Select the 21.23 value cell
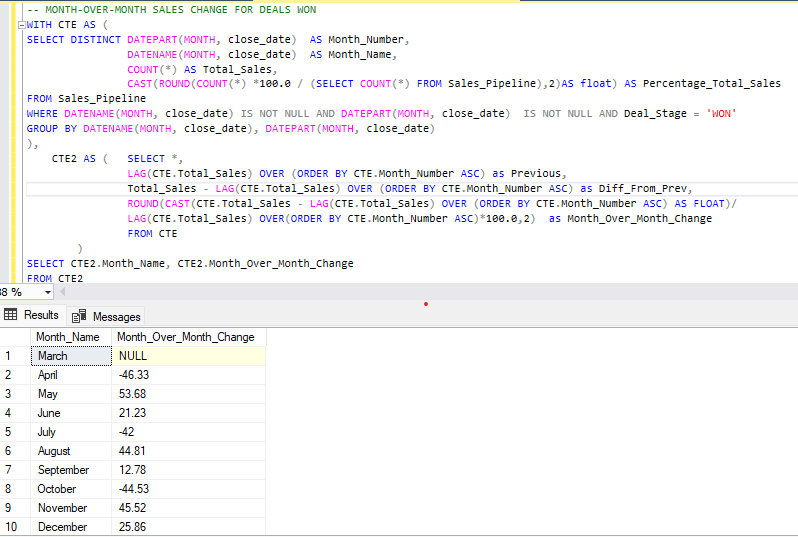This screenshot has width=798, height=537. pyautogui.click(x=188, y=413)
